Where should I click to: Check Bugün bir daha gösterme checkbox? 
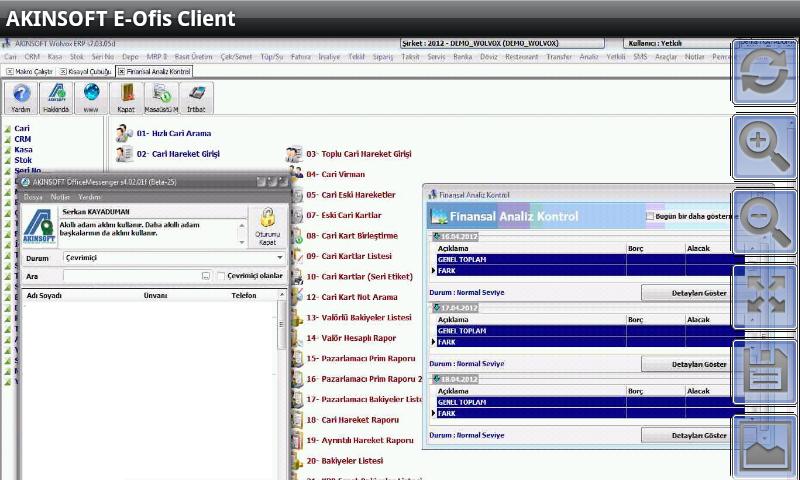coord(649,216)
